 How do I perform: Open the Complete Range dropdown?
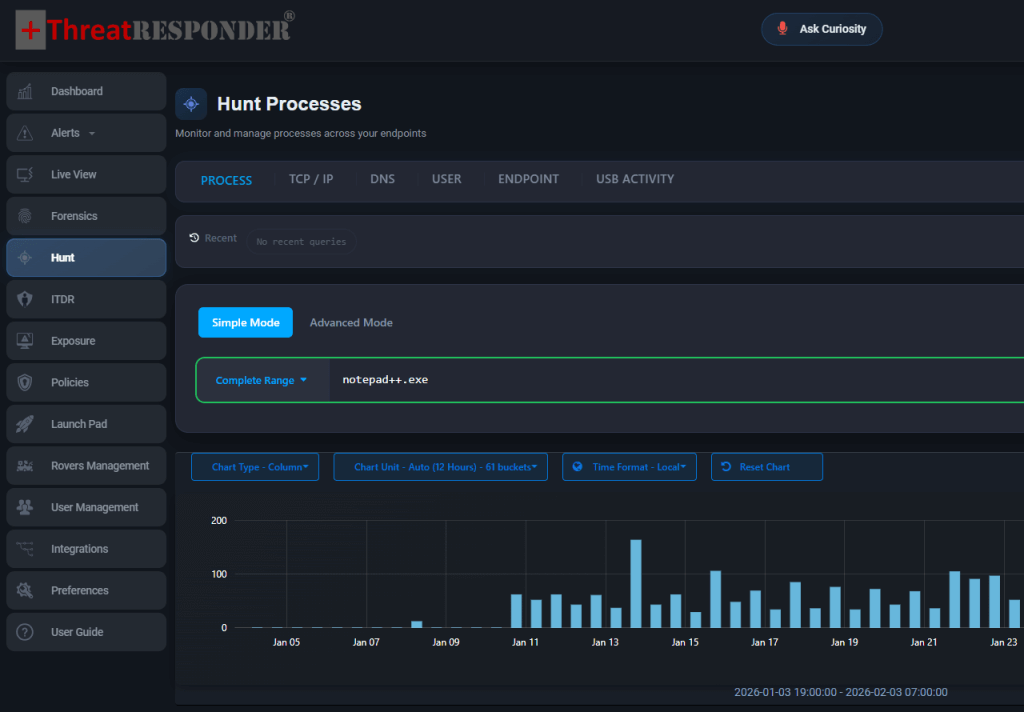(x=262, y=381)
